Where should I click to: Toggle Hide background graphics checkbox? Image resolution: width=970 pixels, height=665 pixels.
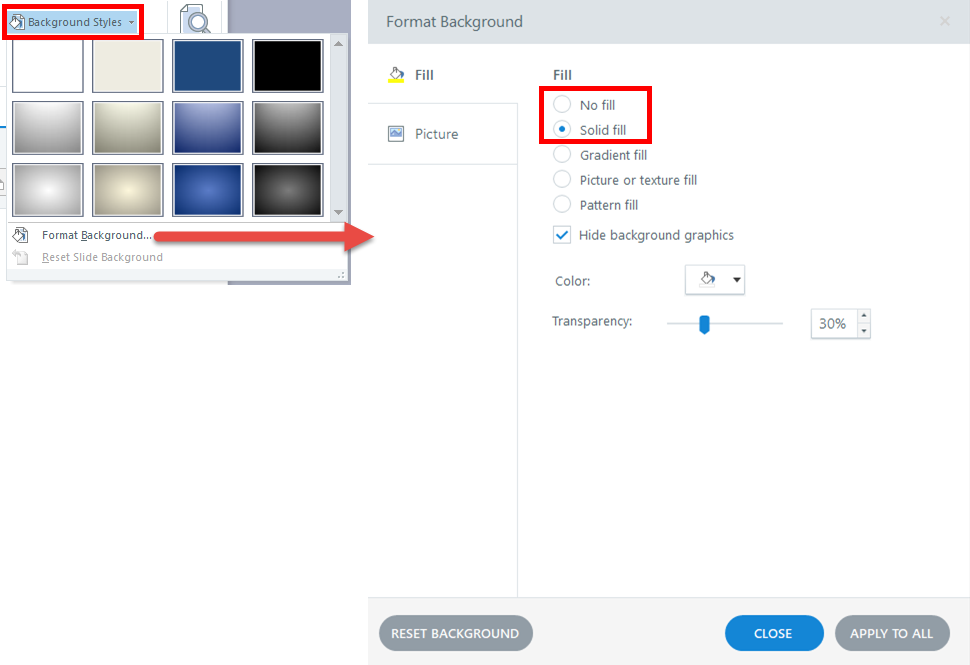(x=562, y=235)
